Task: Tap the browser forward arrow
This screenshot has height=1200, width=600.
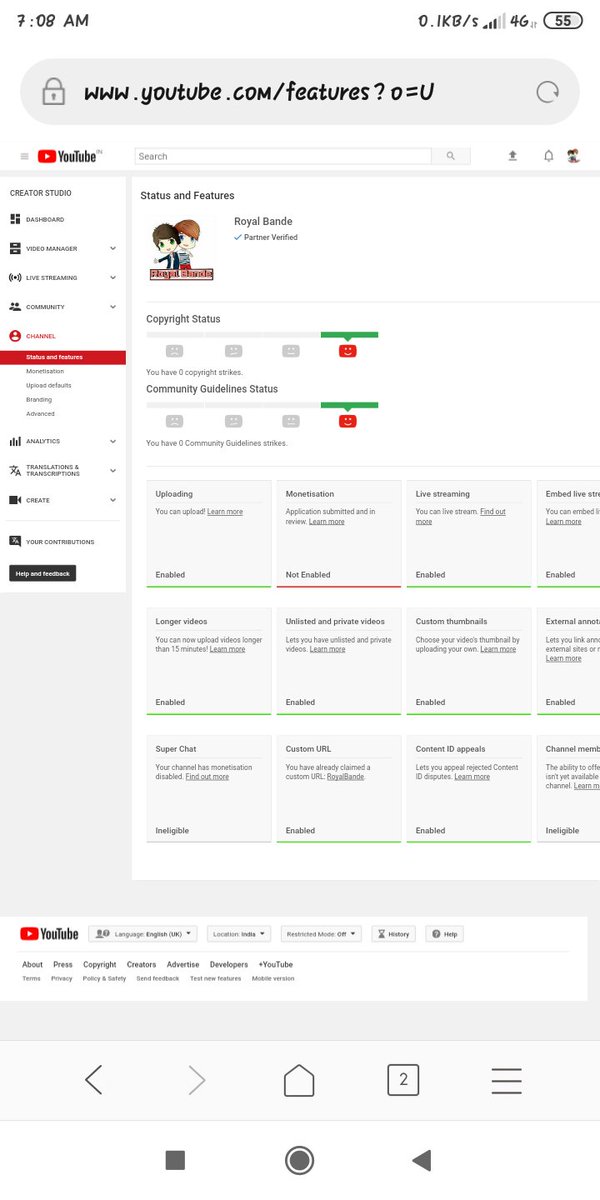Action: tap(197, 1080)
